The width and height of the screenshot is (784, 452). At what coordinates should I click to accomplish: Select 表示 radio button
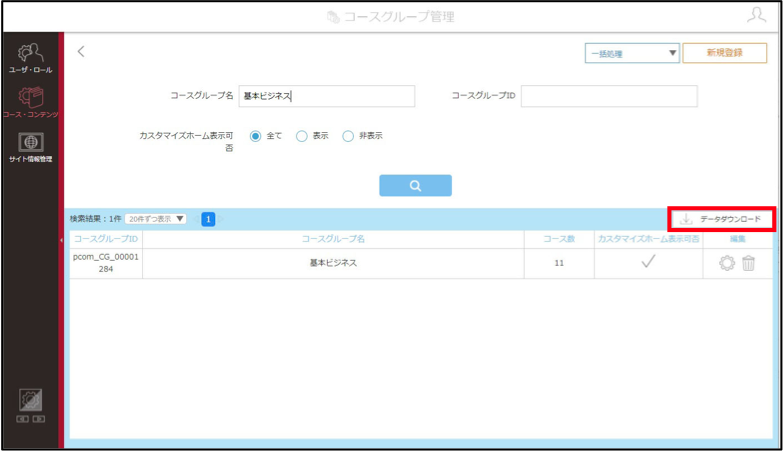[x=302, y=136]
